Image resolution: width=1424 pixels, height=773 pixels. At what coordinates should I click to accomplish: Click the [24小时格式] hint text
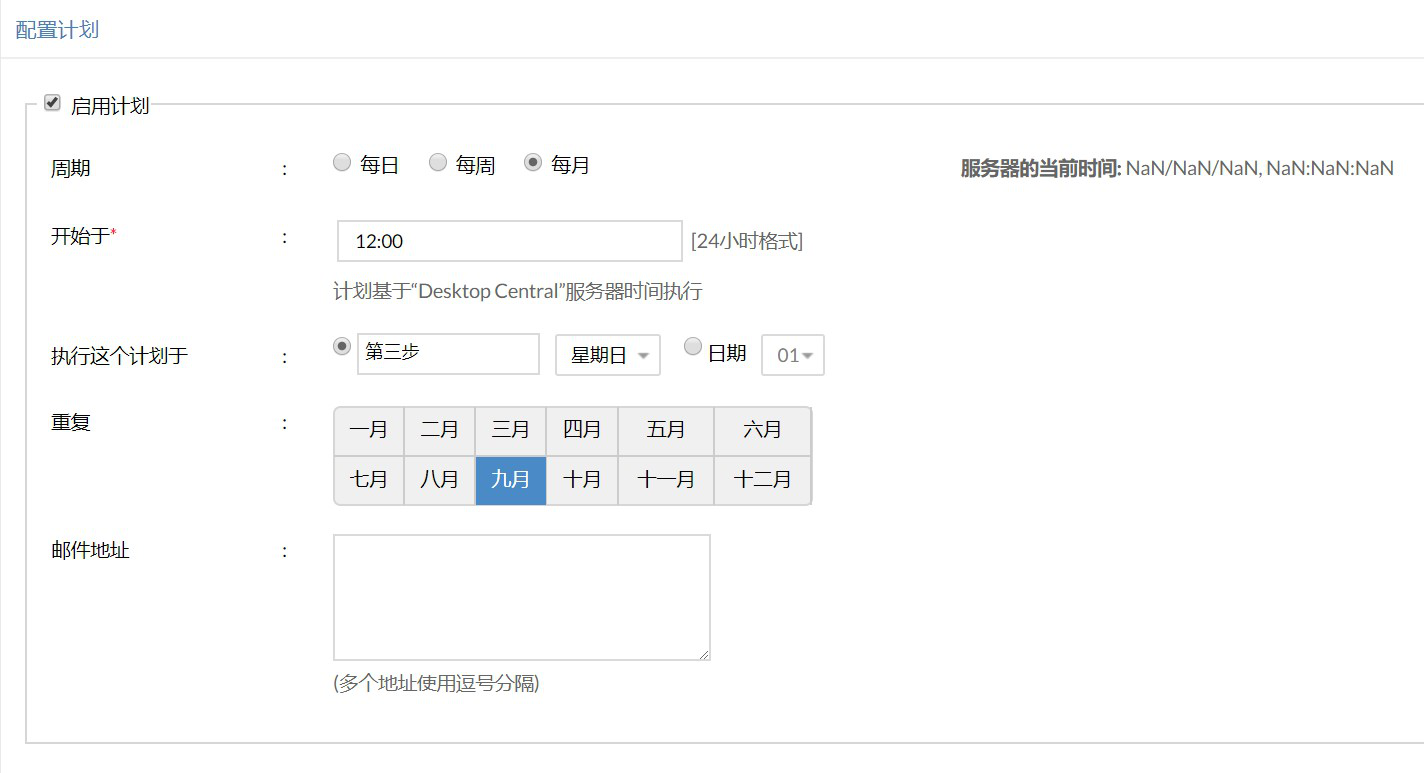click(x=747, y=241)
